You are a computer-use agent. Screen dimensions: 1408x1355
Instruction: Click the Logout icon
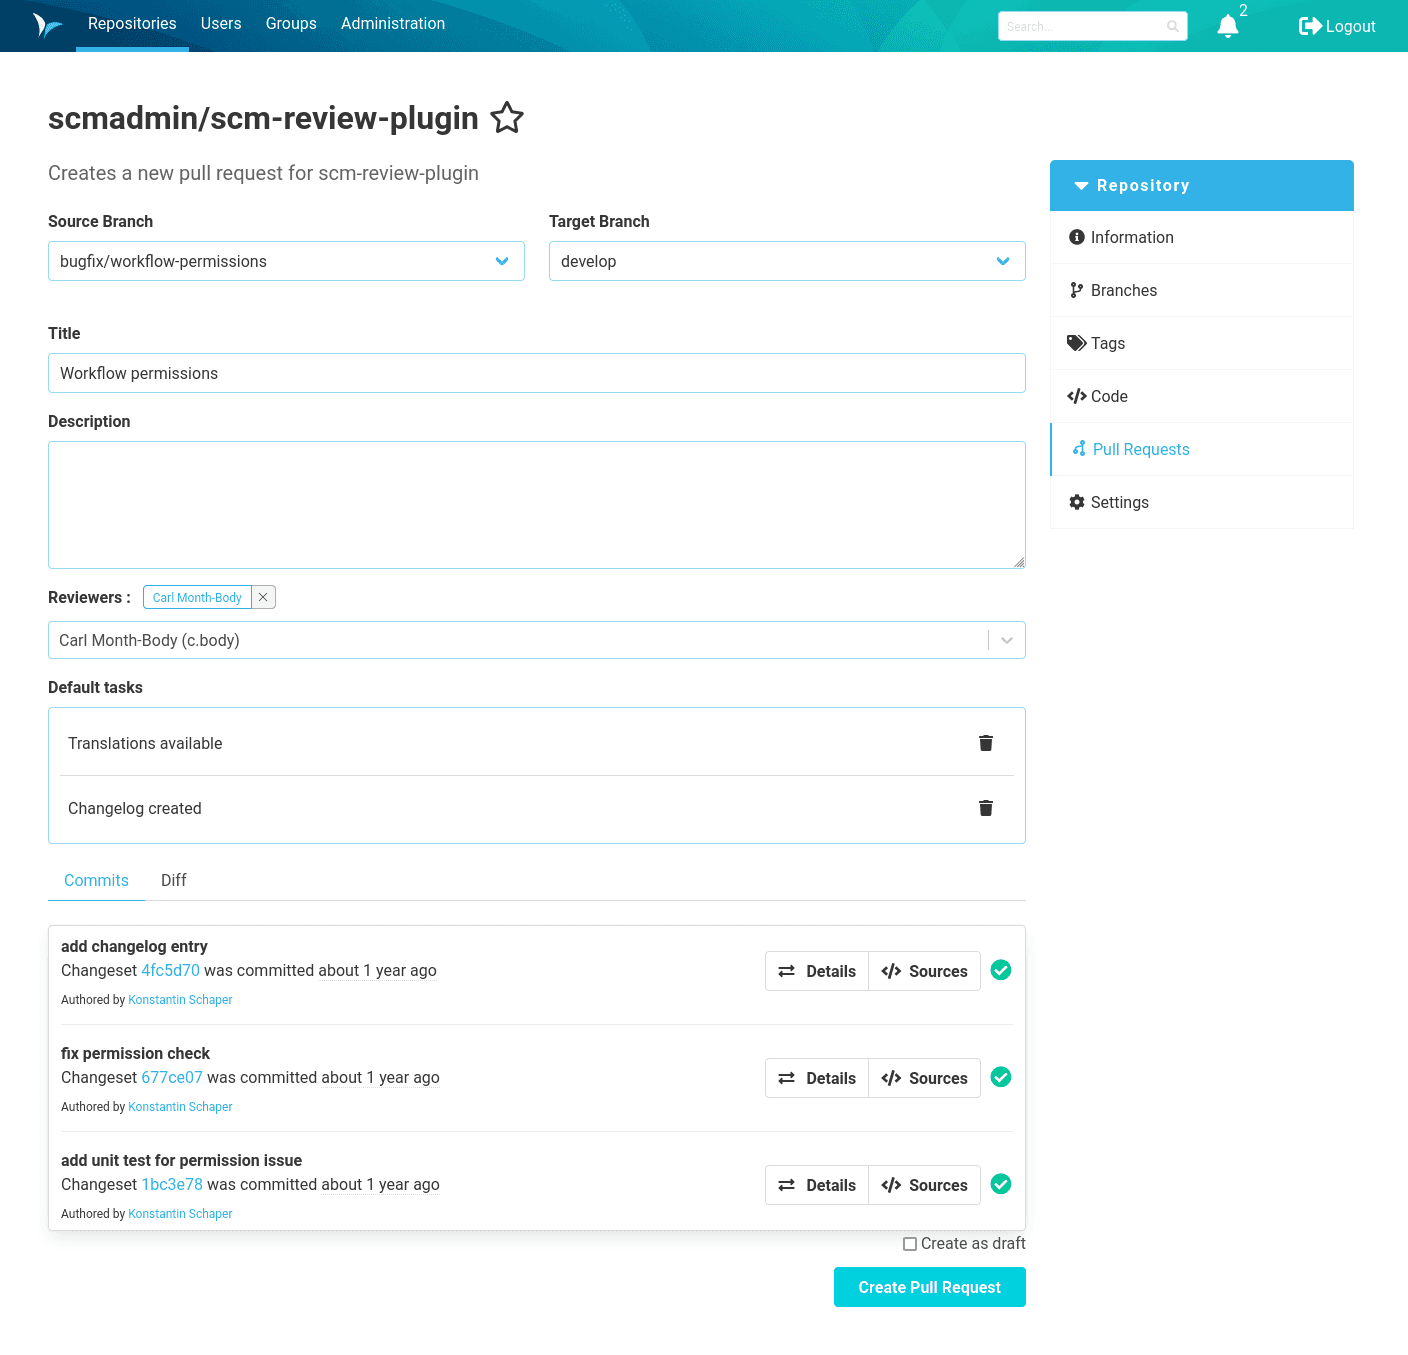(1311, 26)
